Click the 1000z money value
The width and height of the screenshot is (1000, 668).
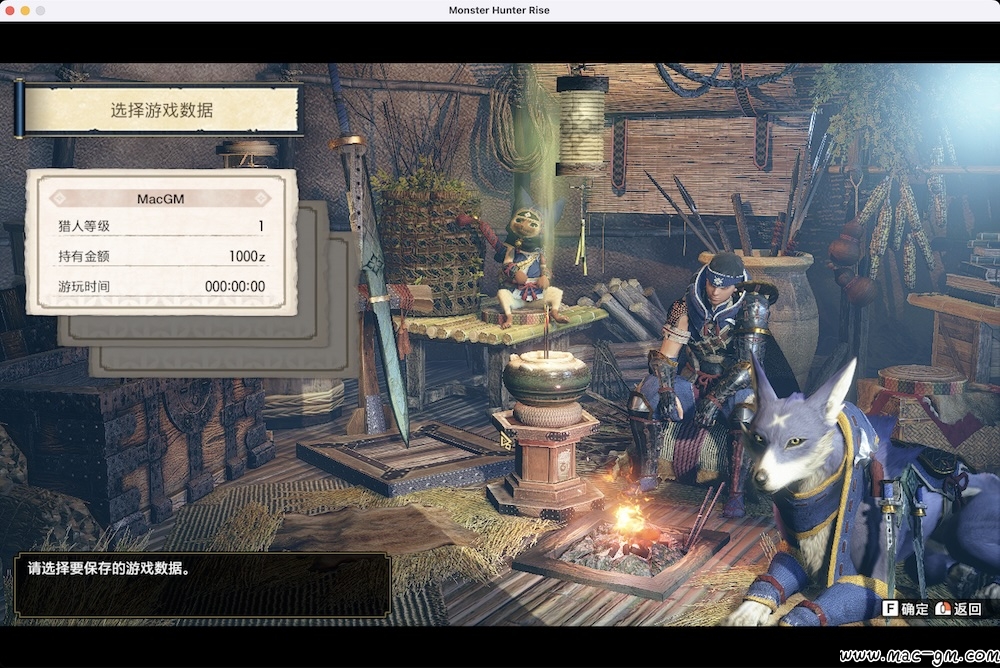247,256
